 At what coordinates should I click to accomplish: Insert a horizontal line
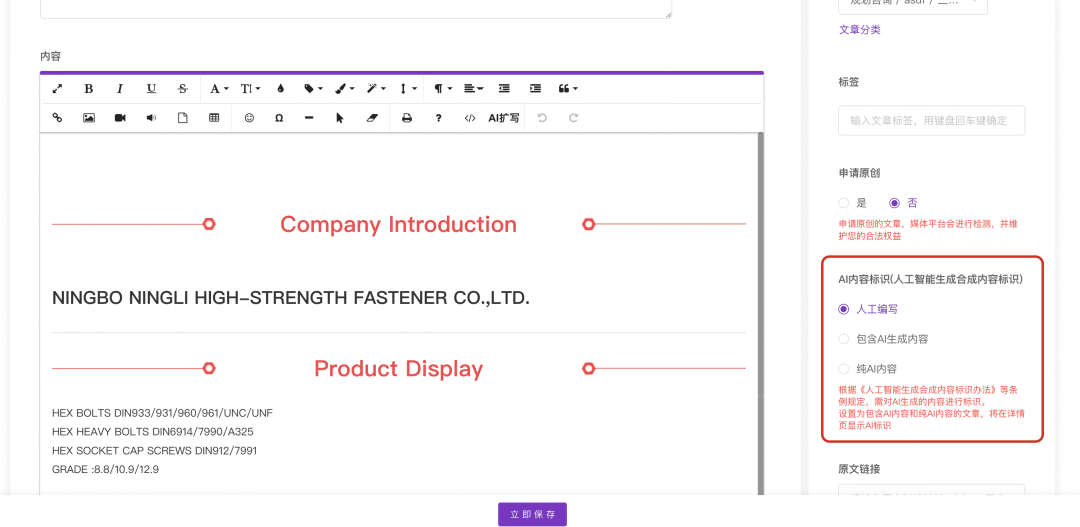(x=309, y=118)
